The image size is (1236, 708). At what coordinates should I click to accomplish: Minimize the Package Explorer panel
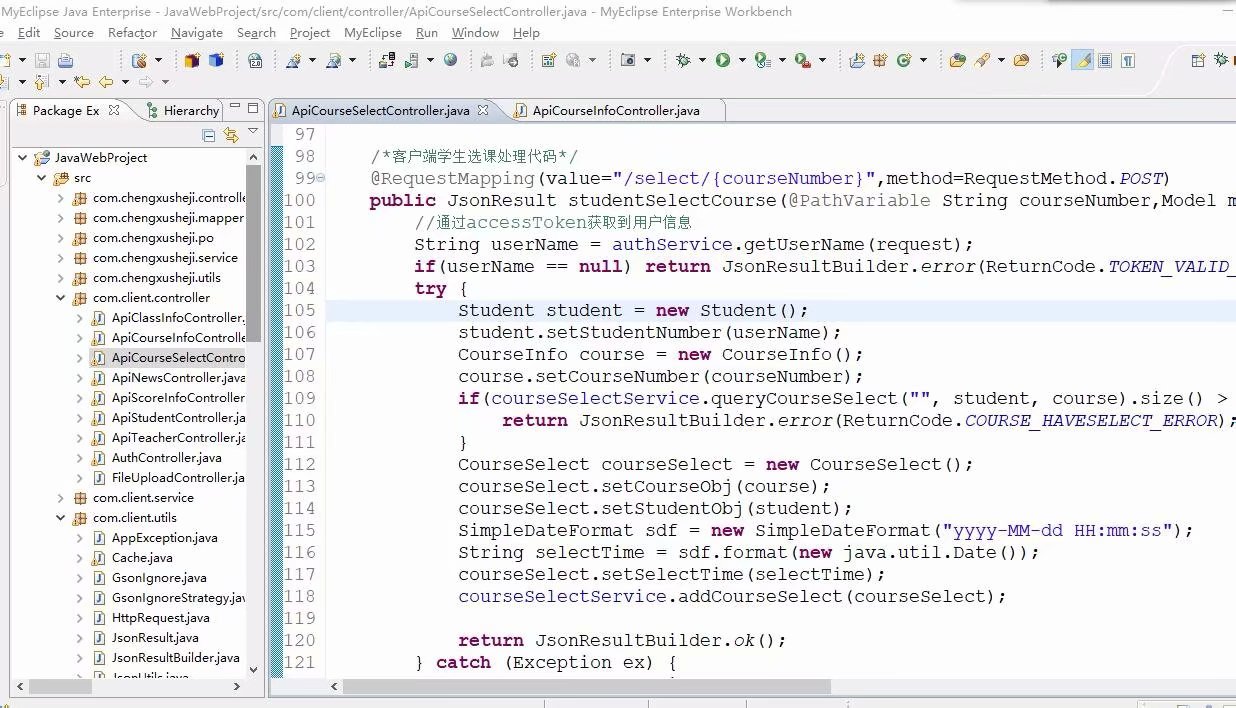point(235,108)
